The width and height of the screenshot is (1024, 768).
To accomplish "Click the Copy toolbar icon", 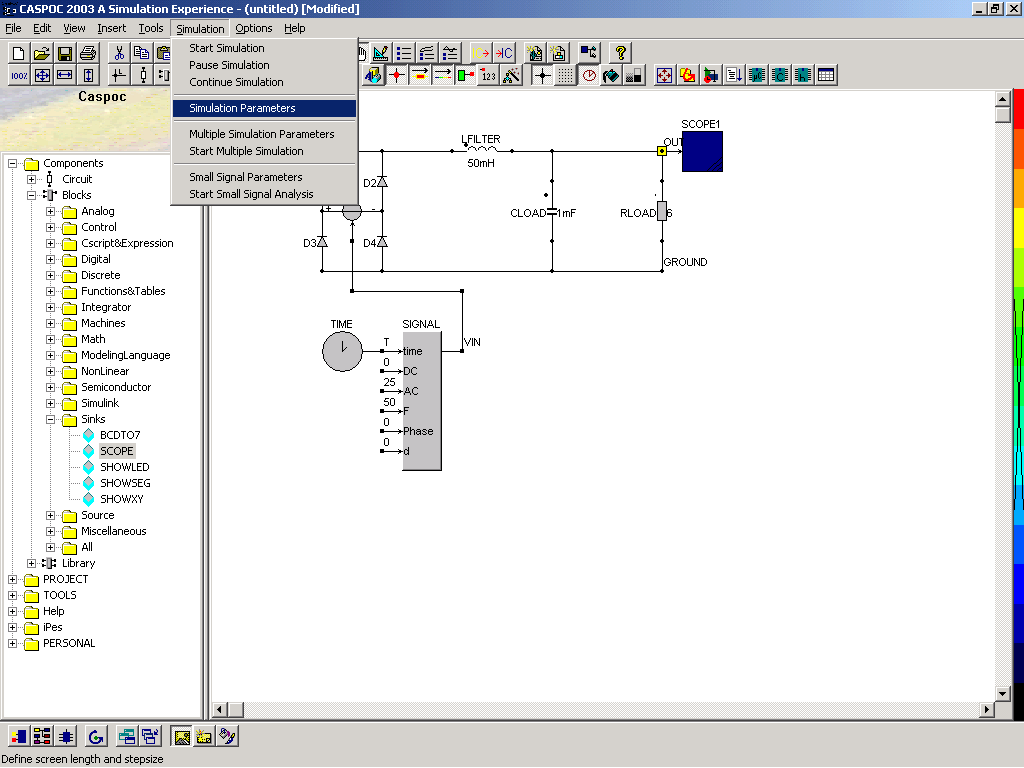I will (141, 53).
